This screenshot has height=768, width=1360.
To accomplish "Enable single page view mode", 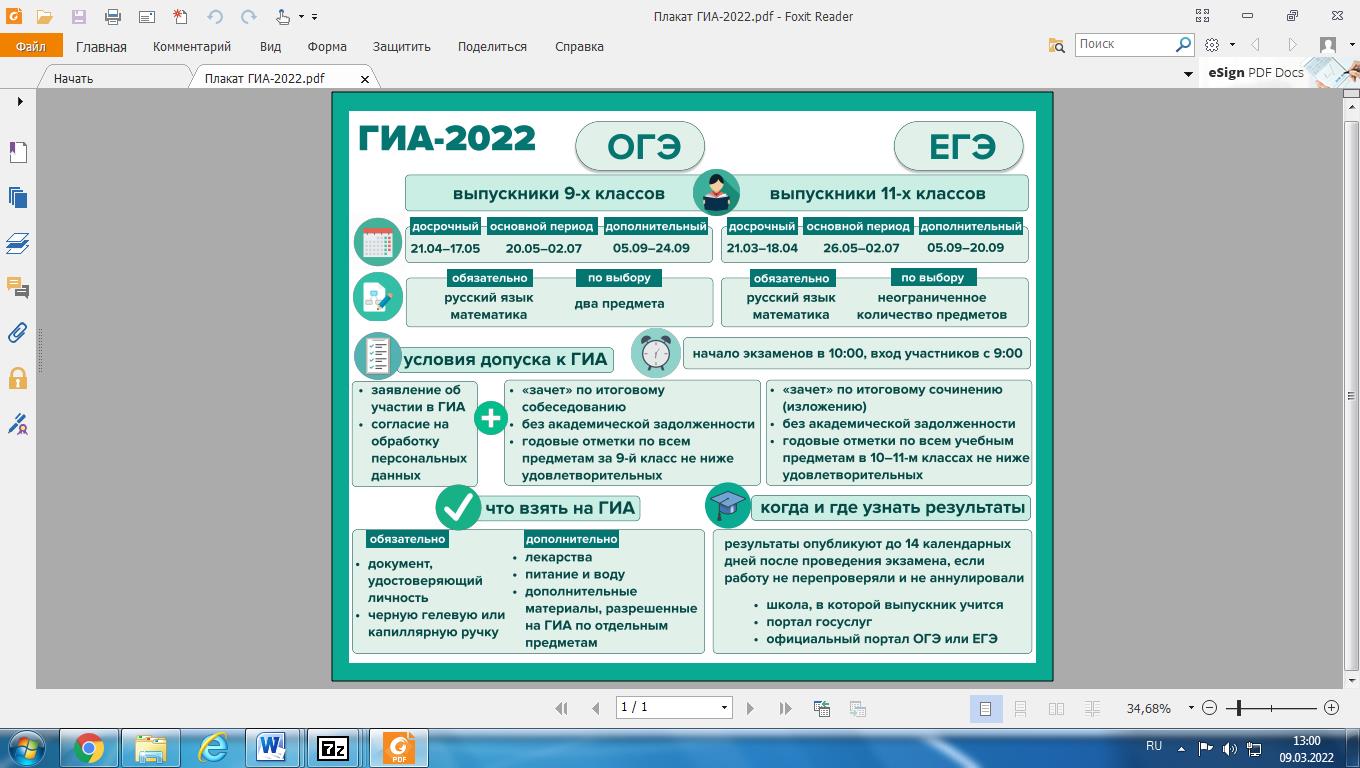I will pos(985,708).
